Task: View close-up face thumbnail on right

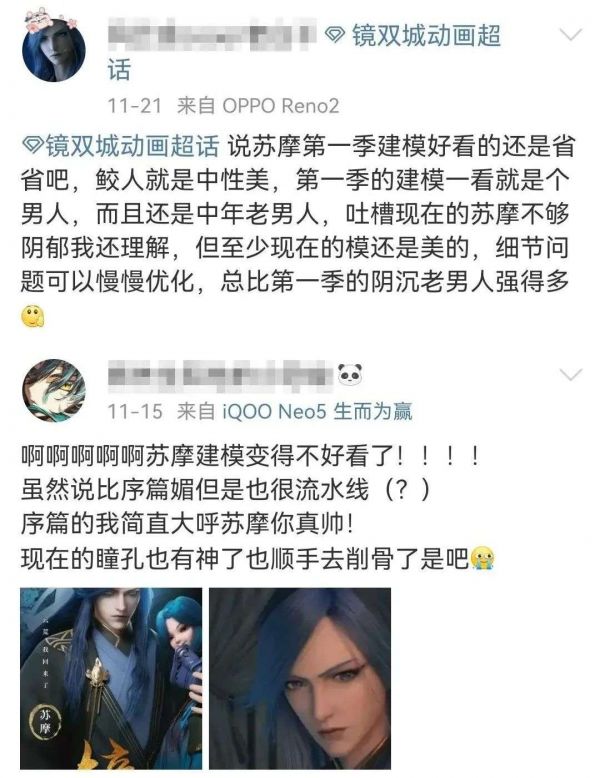Action: point(300,678)
